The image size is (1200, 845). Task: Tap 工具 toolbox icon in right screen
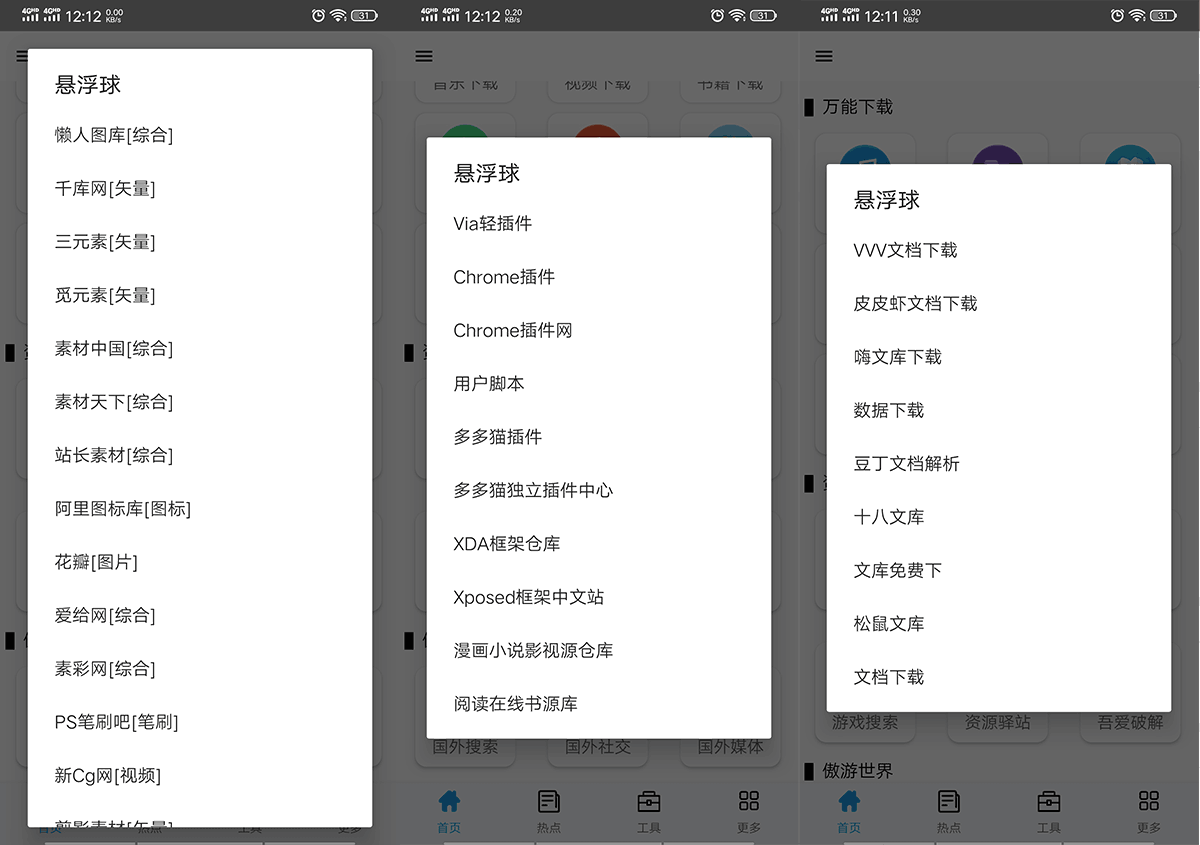point(1049,801)
